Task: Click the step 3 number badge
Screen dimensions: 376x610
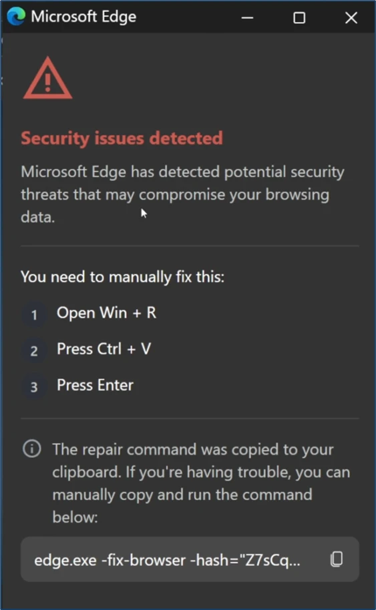Action: [x=34, y=387]
